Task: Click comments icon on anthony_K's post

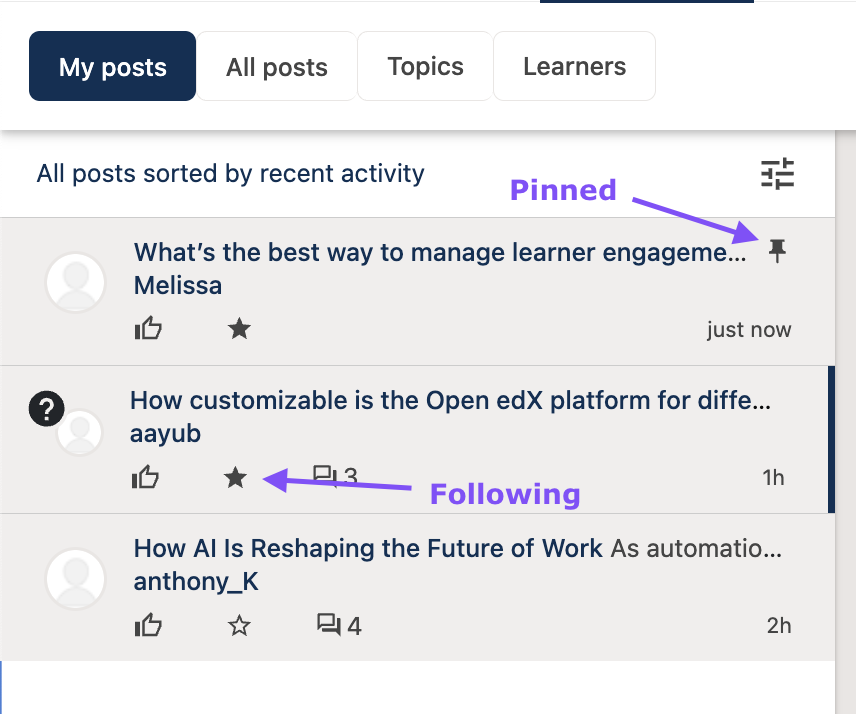Action: tap(328, 626)
